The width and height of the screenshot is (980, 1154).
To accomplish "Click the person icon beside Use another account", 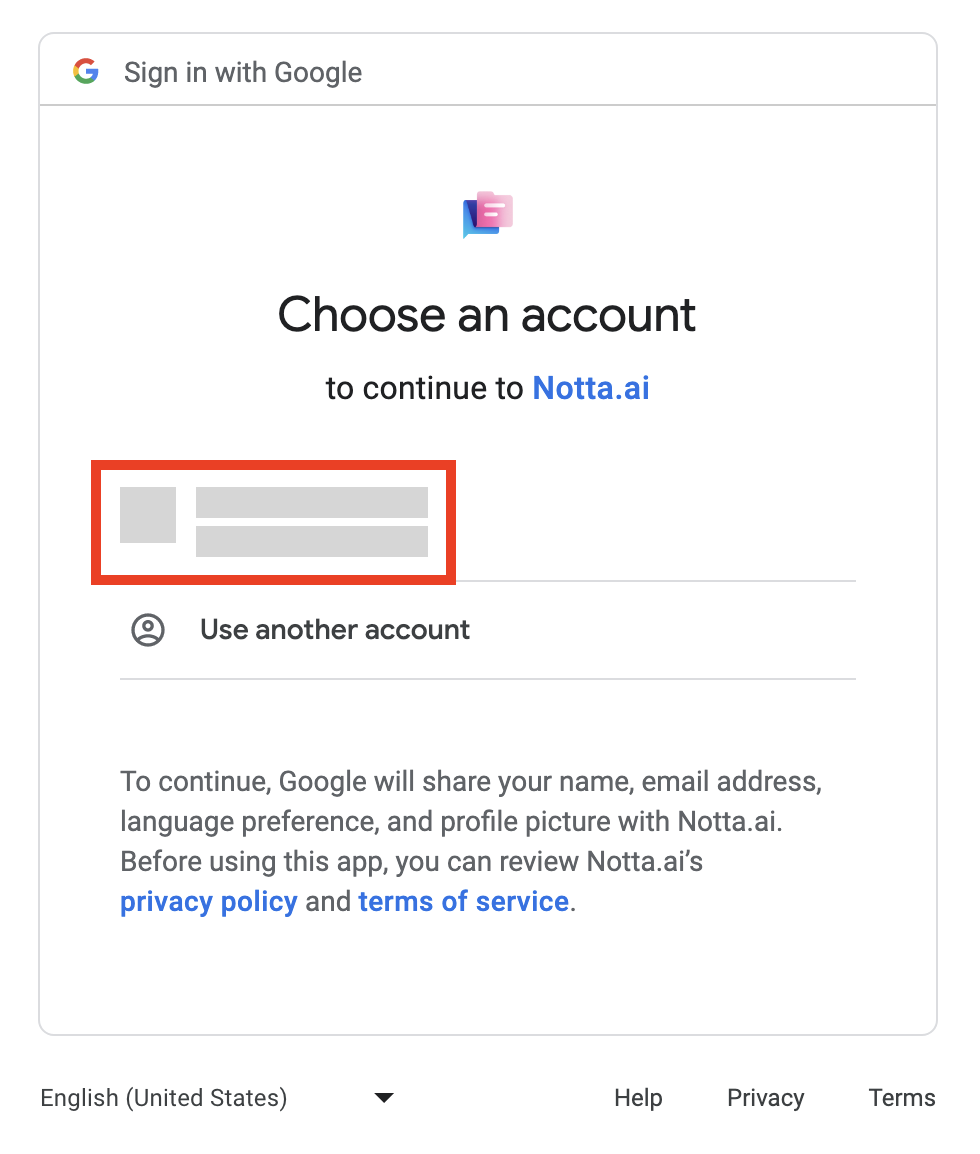I will (x=148, y=630).
